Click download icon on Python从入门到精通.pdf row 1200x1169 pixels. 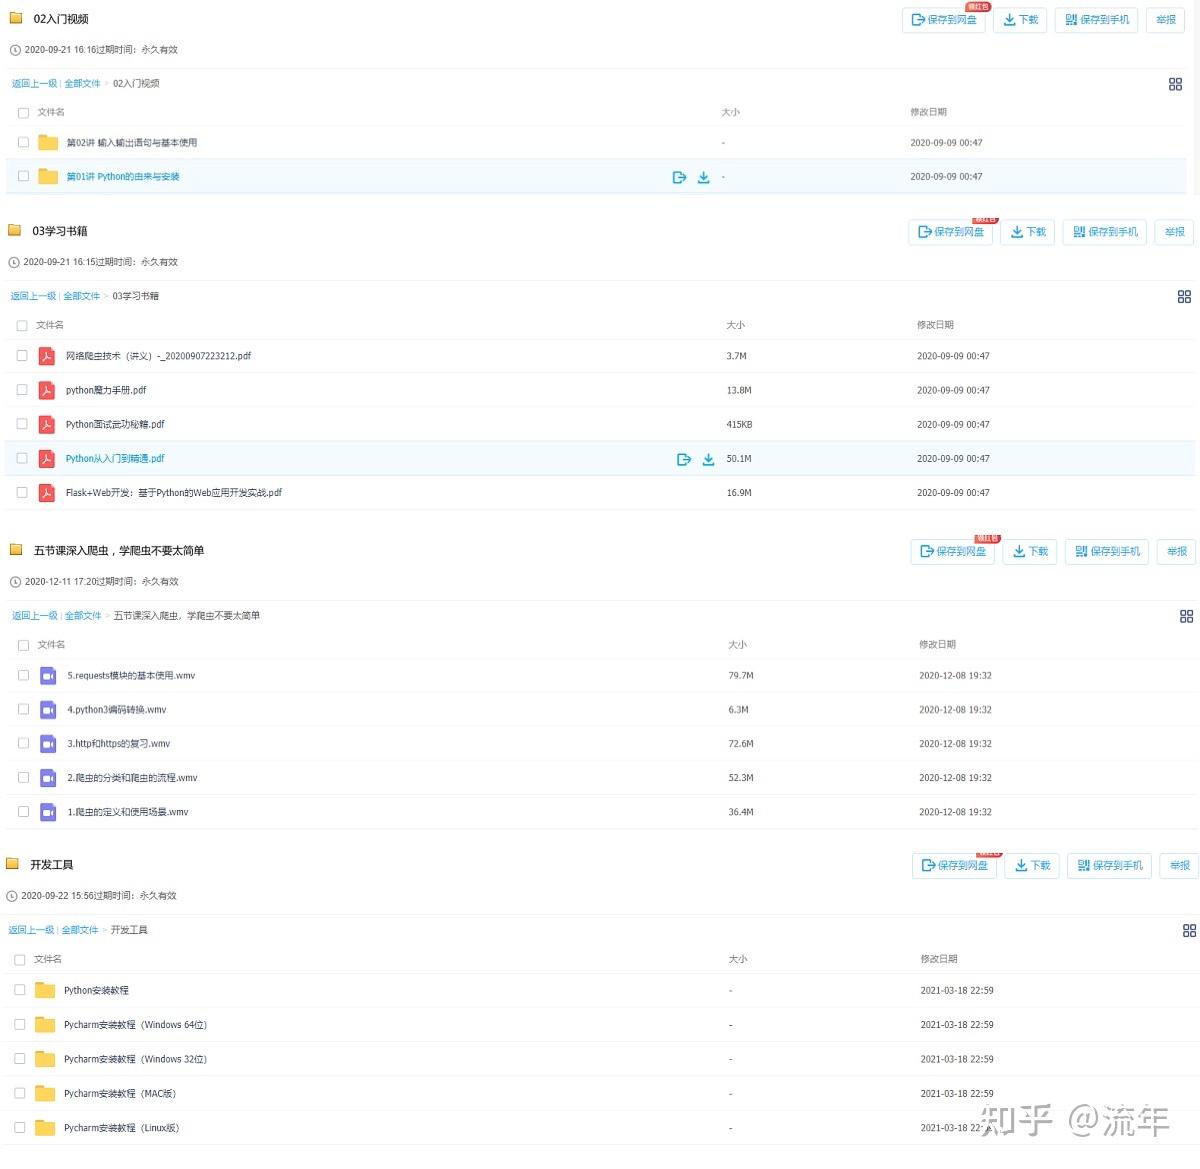coord(708,459)
